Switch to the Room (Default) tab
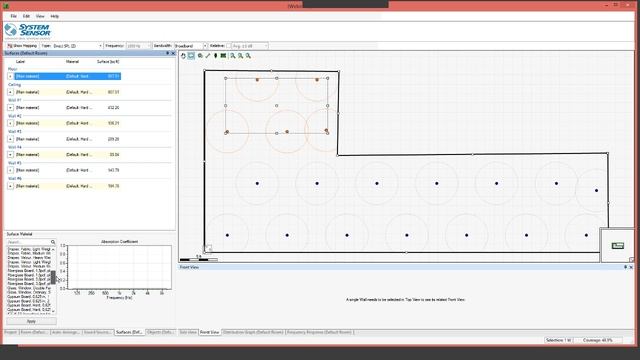 34,332
